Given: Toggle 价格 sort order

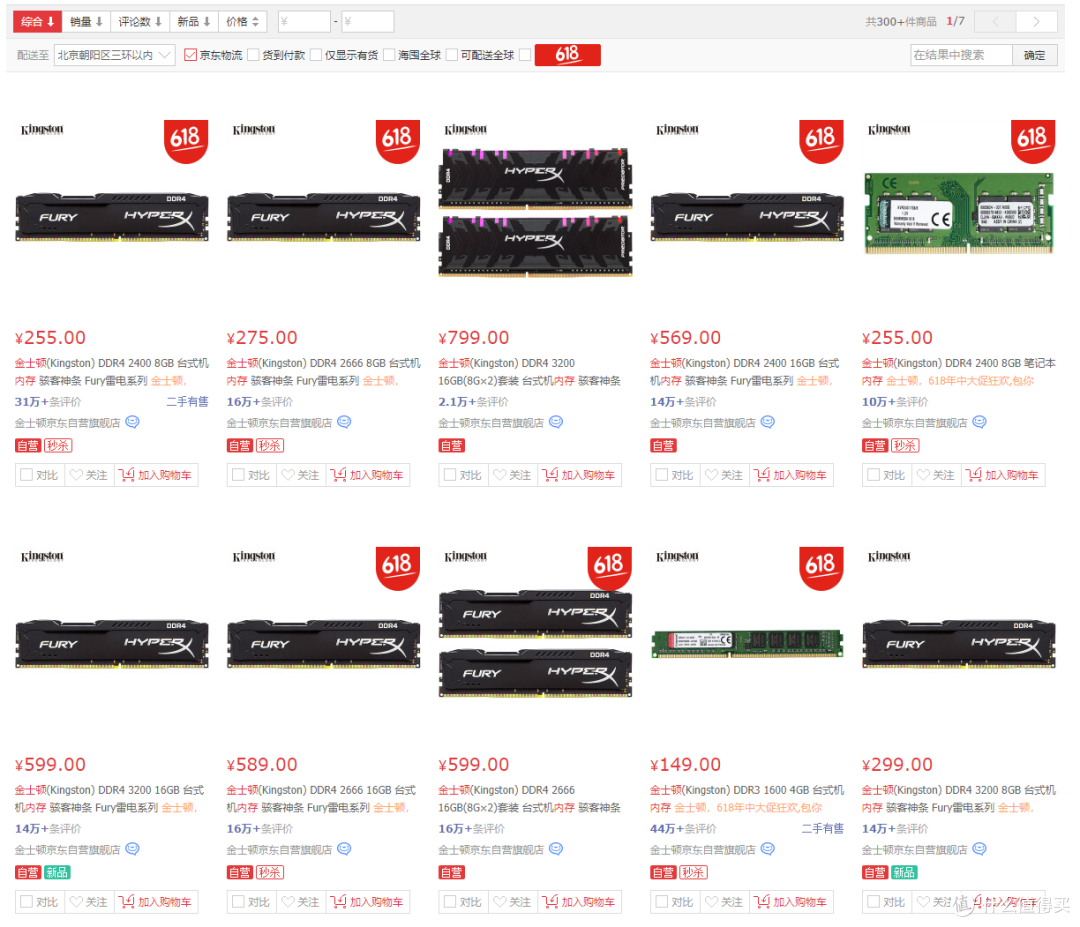Looking at the screenshot, I should (x=242, y=21).
